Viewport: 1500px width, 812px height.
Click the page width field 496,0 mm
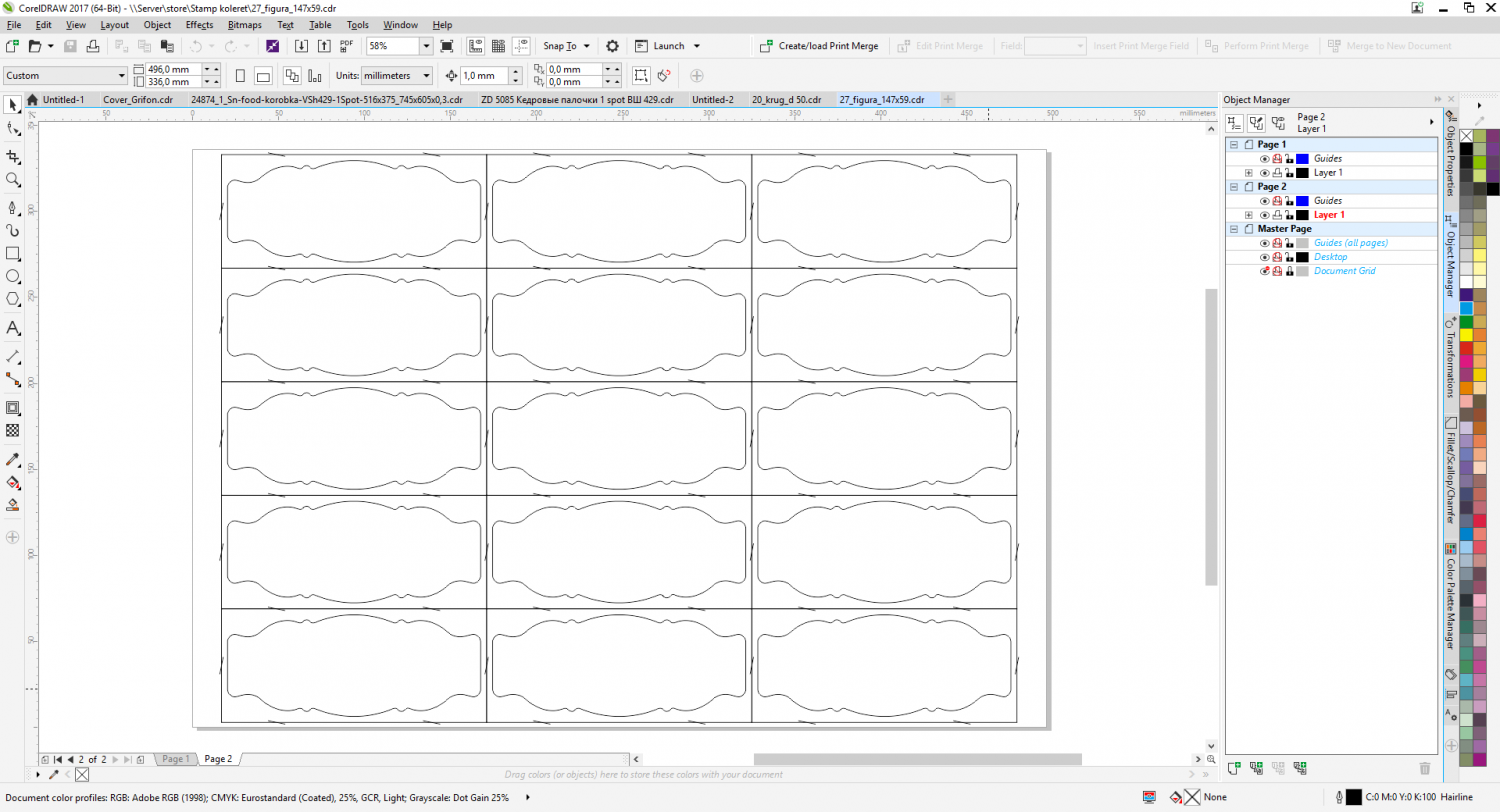[172, 69]
